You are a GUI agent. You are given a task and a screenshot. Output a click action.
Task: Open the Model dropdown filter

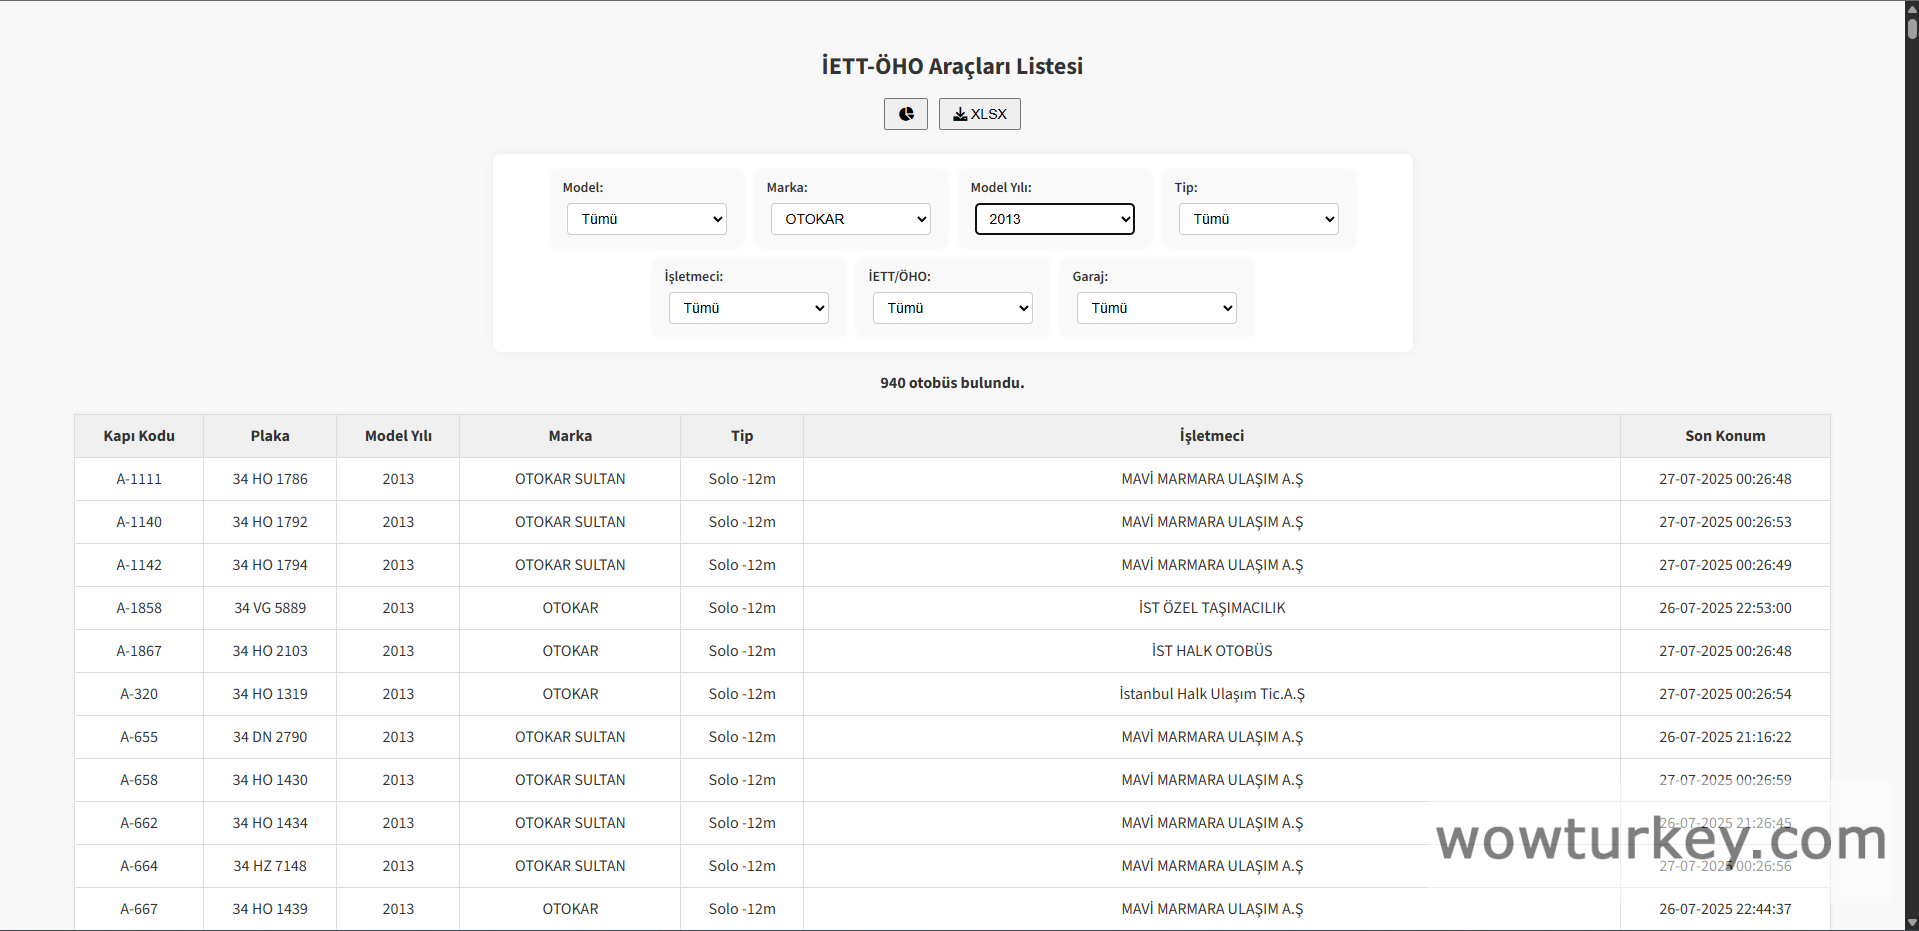point(646,219)
